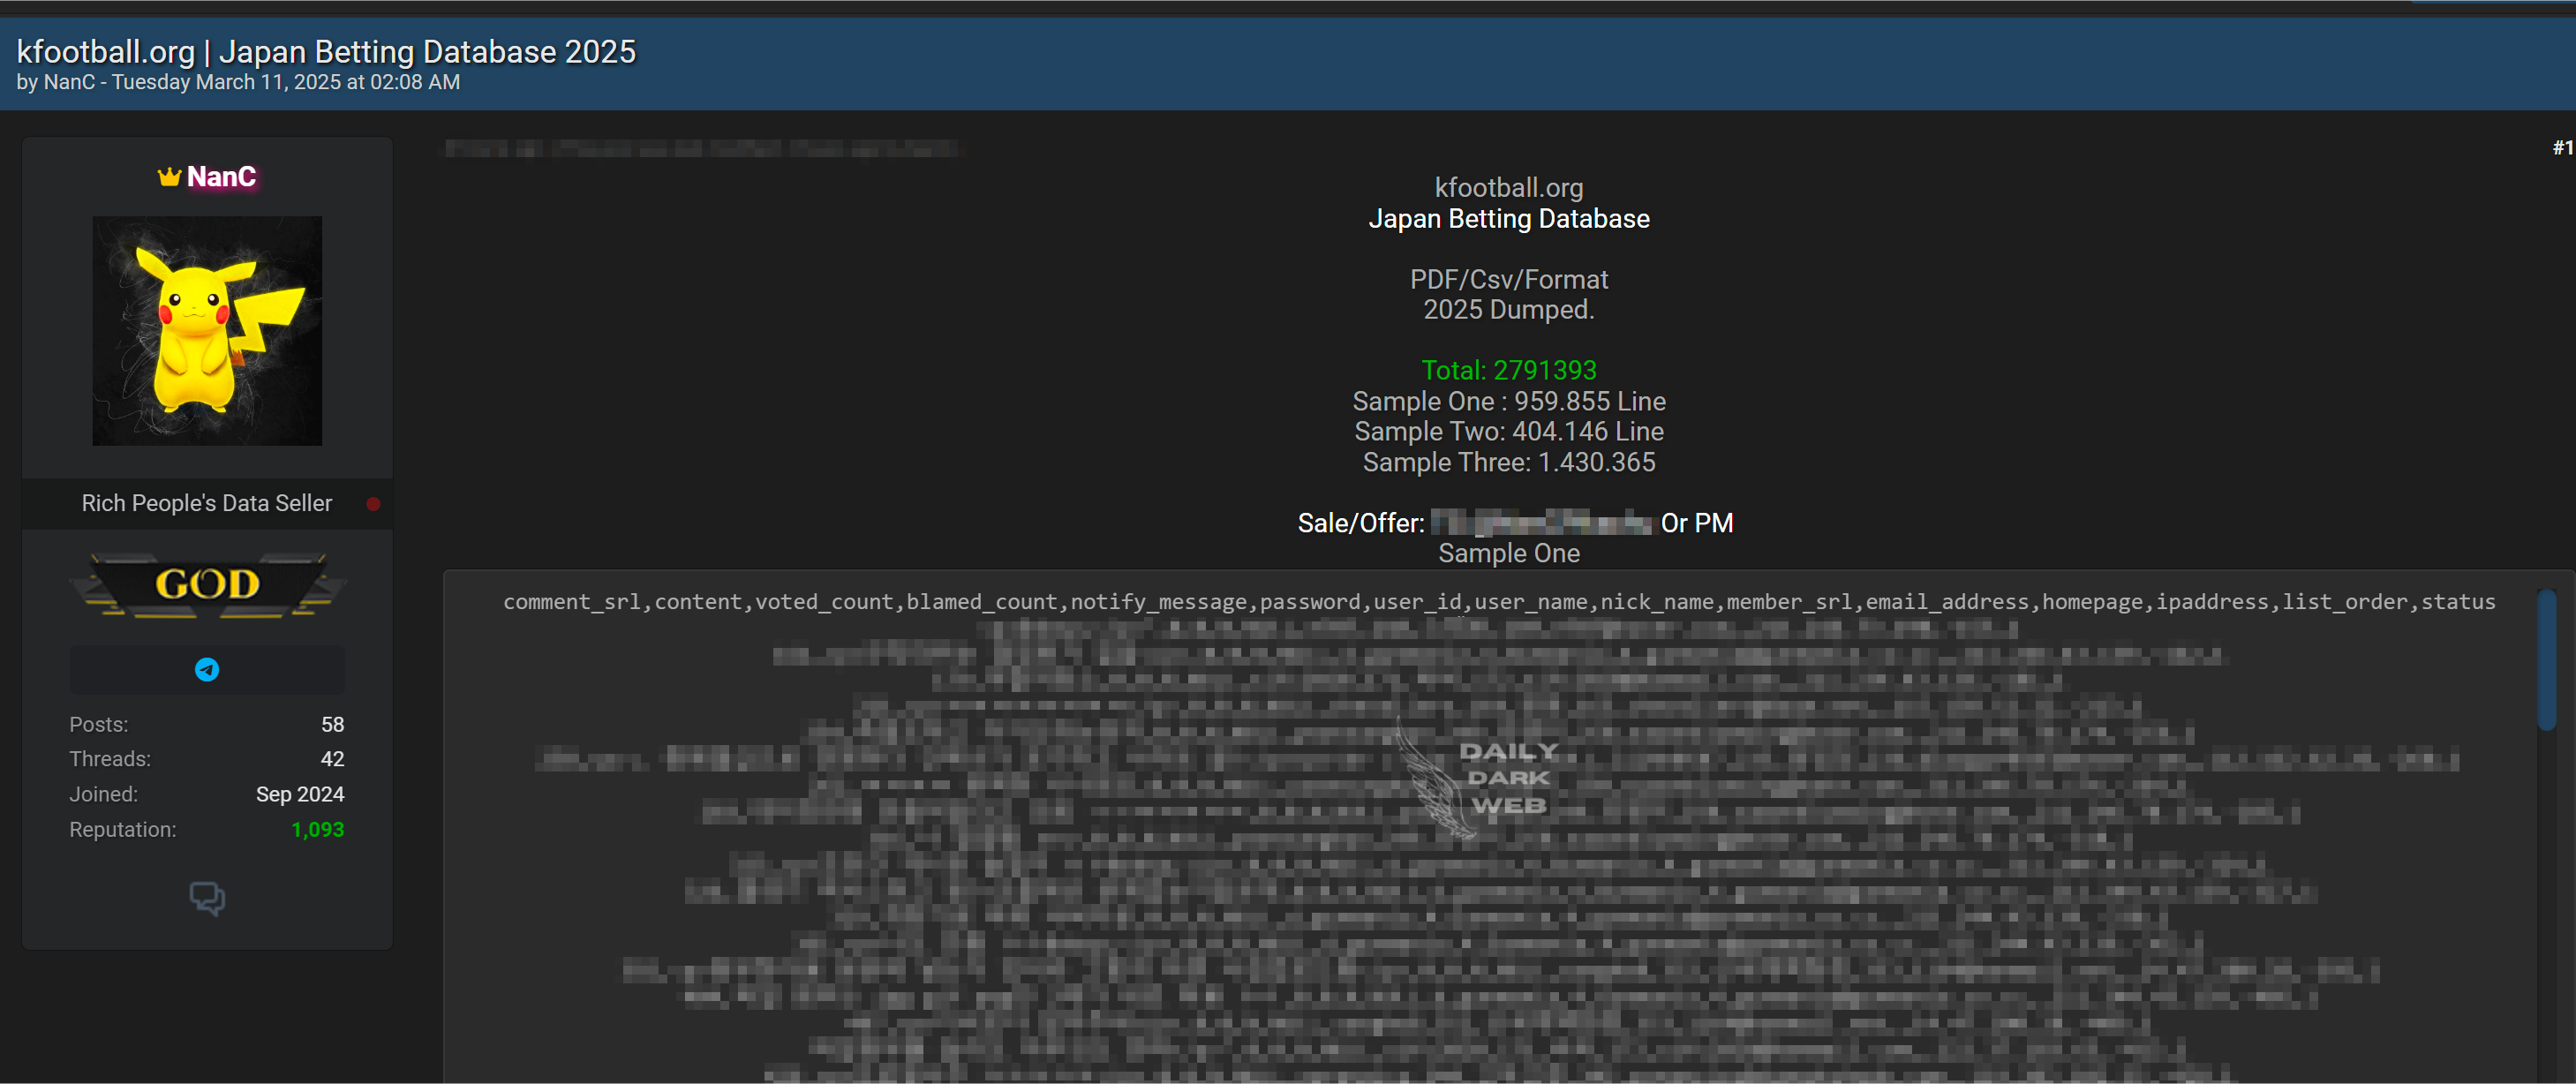Image resolution: width=2576 pixels, height=1084 pixels.
Task: Click the red offline status dot
Action: coord(373,504)
